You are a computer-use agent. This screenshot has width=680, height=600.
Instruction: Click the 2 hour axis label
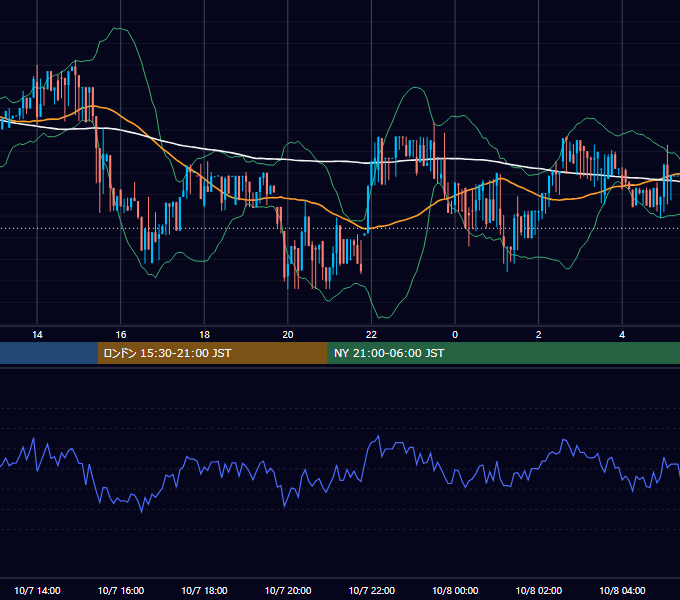tap(539, 335)
